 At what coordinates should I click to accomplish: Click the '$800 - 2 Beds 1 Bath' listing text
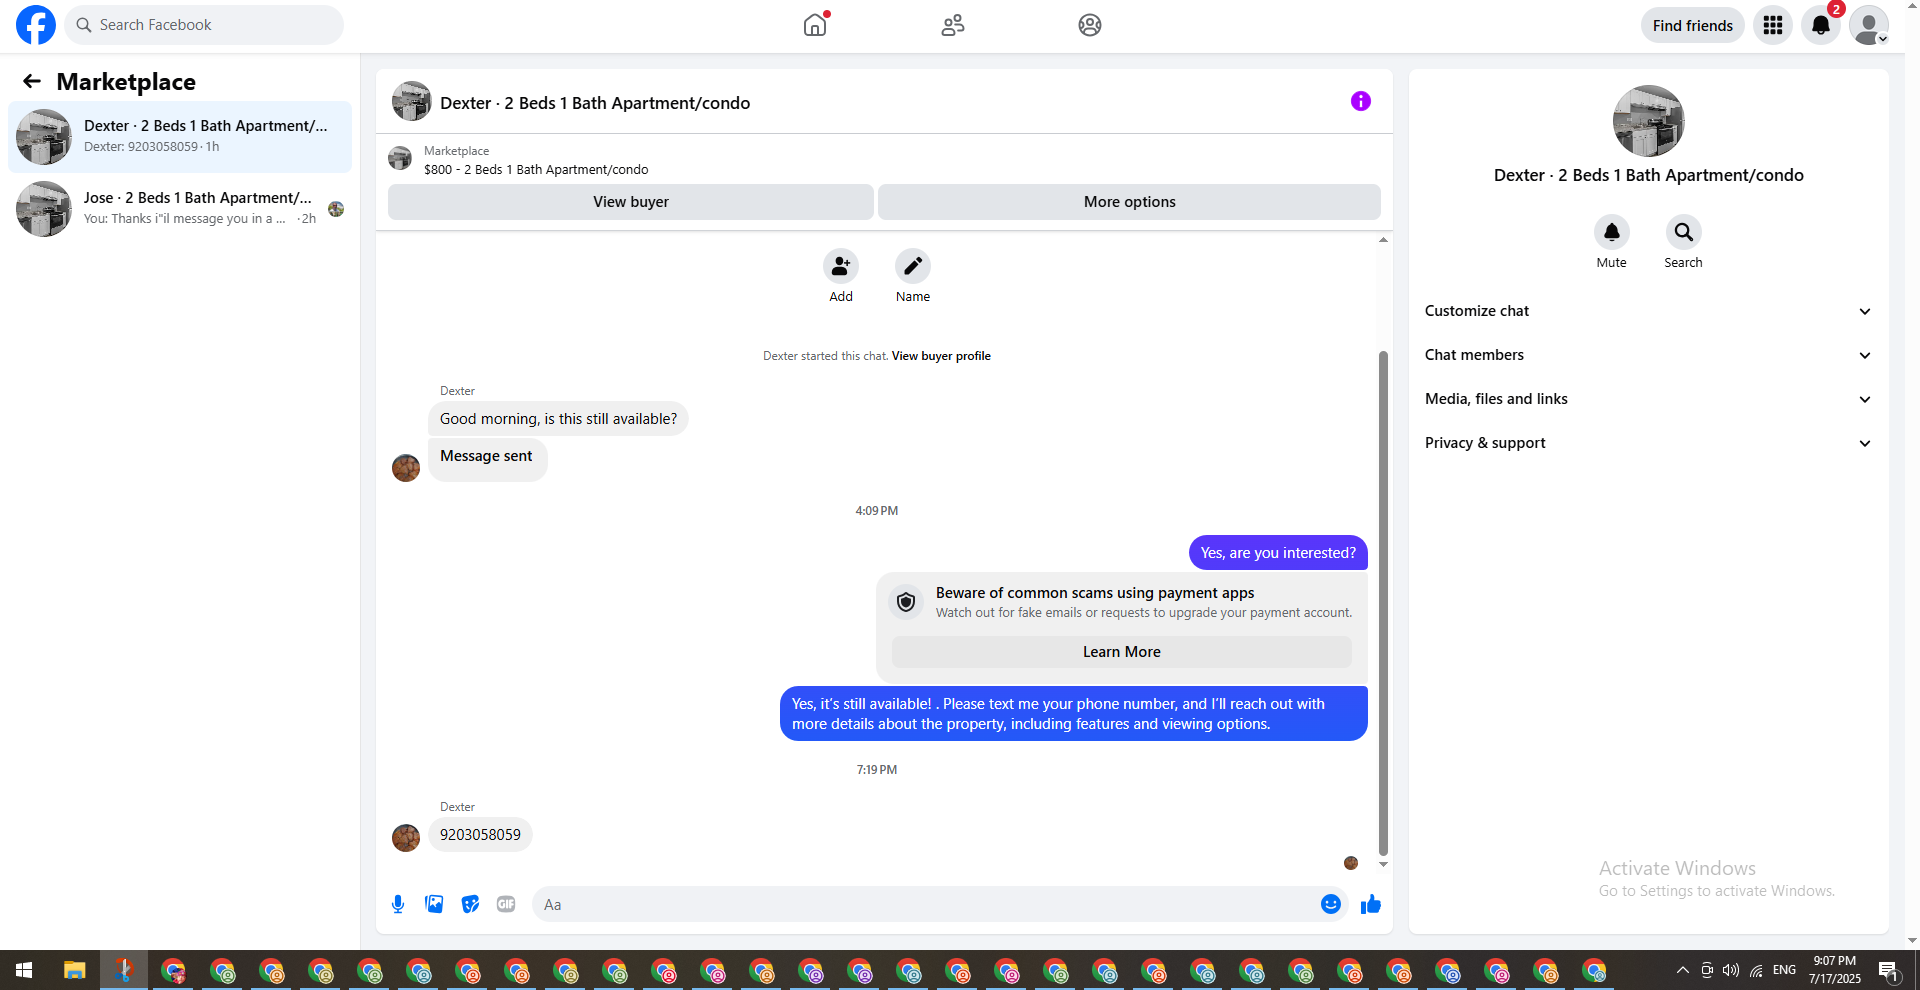[536, 170]
